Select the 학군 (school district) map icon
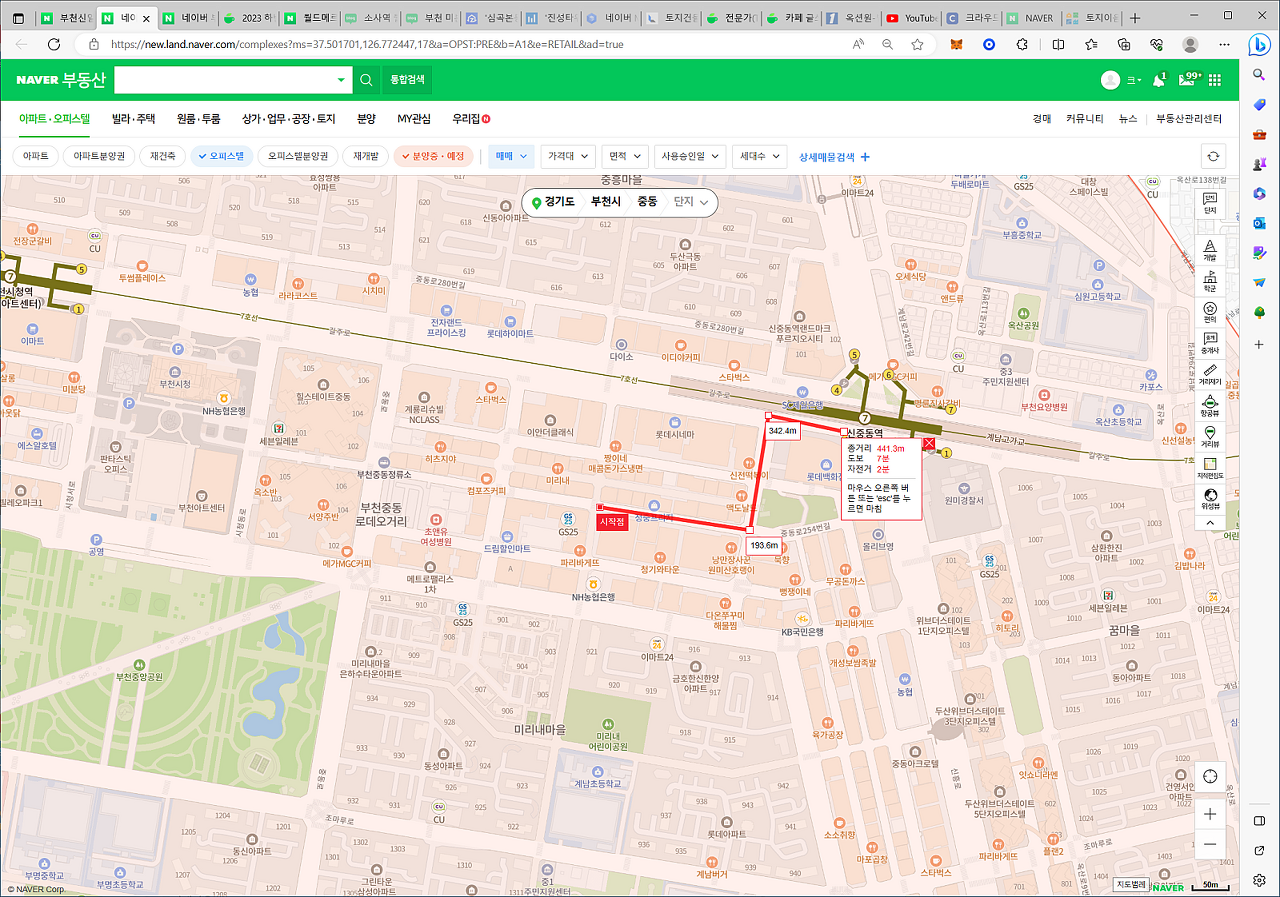Image resolution: width=1280 pixels, height=897 pixels. pos(1210,281)
